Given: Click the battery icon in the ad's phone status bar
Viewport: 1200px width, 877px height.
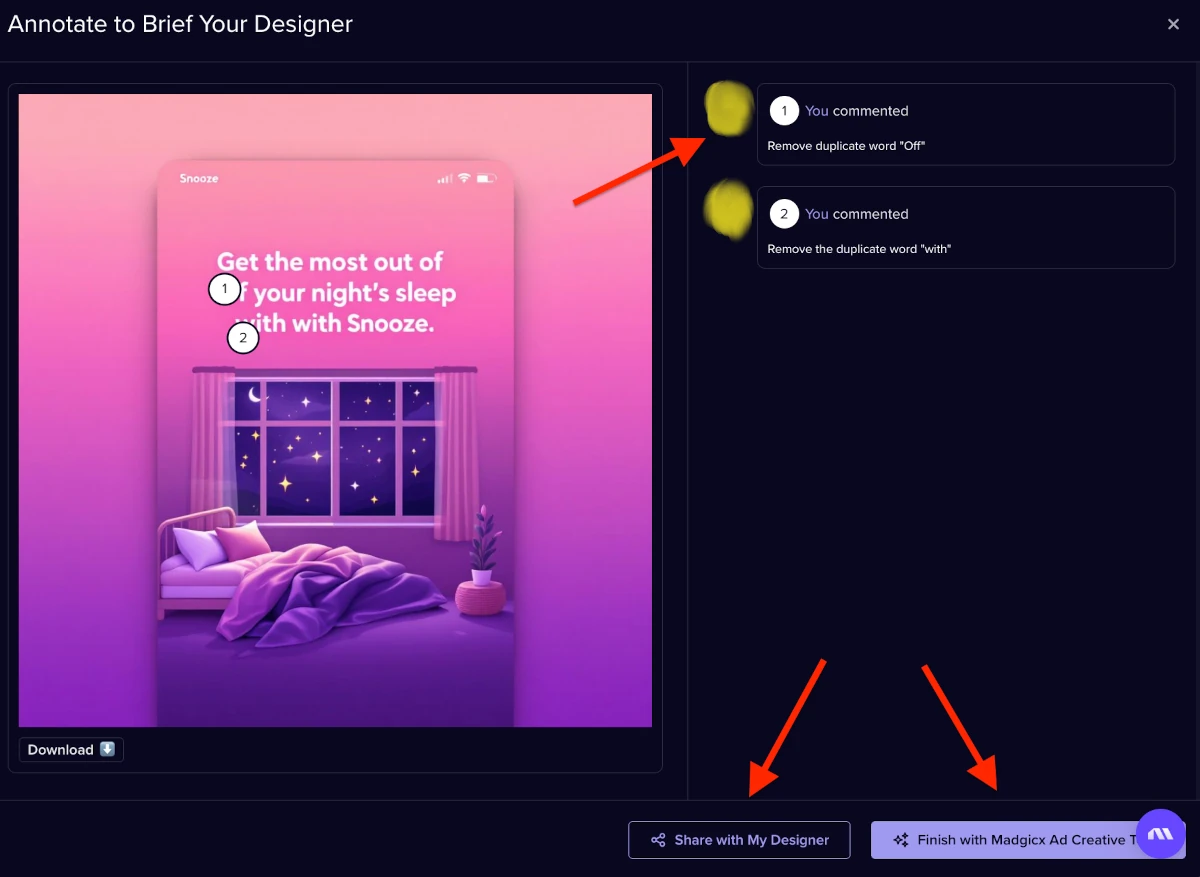Looking at the screenshot, I should point(487,178).
